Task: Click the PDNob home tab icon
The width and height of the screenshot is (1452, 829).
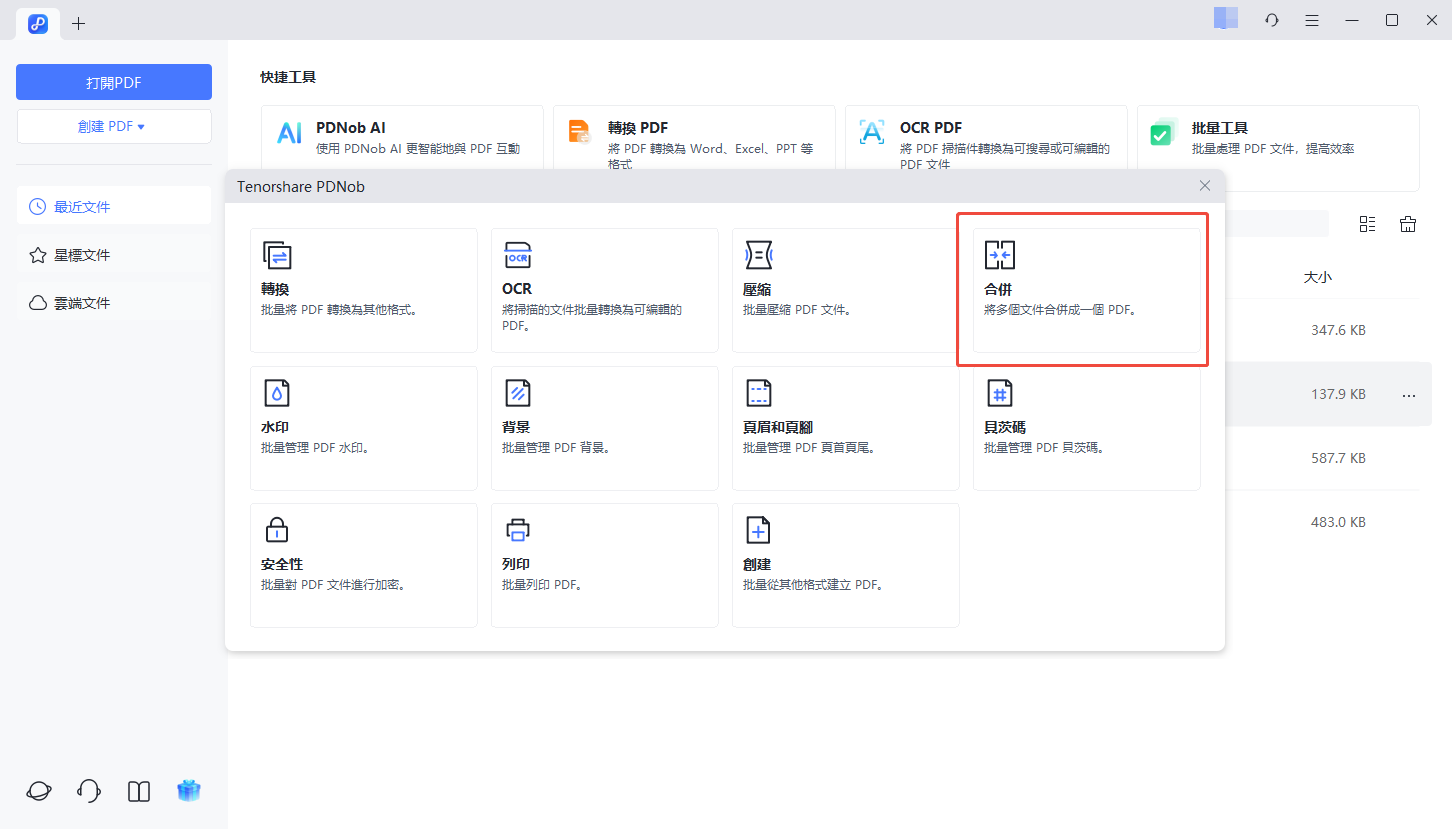Action: pyautogui.click(x=38, y=22)
